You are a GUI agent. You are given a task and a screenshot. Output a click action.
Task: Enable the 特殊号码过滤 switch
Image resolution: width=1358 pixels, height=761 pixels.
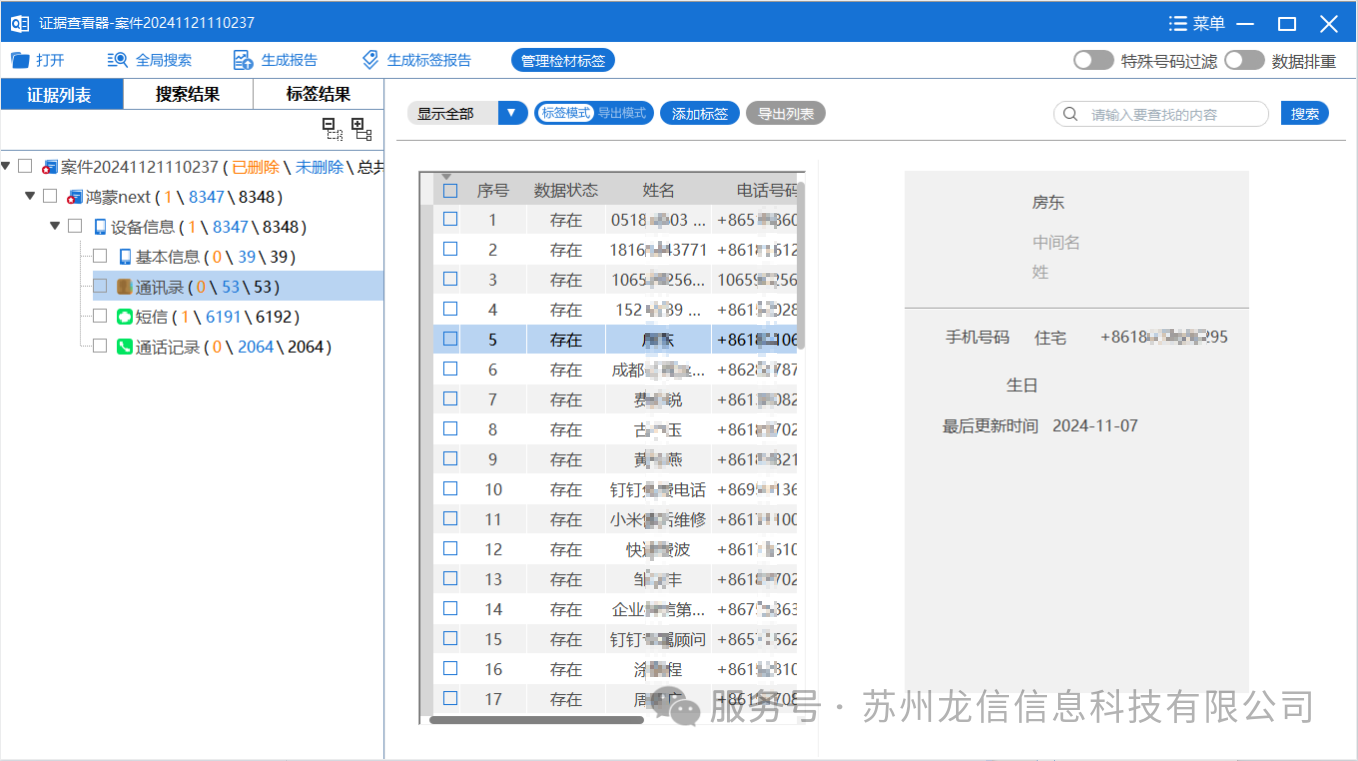(x=1093, y=59)
